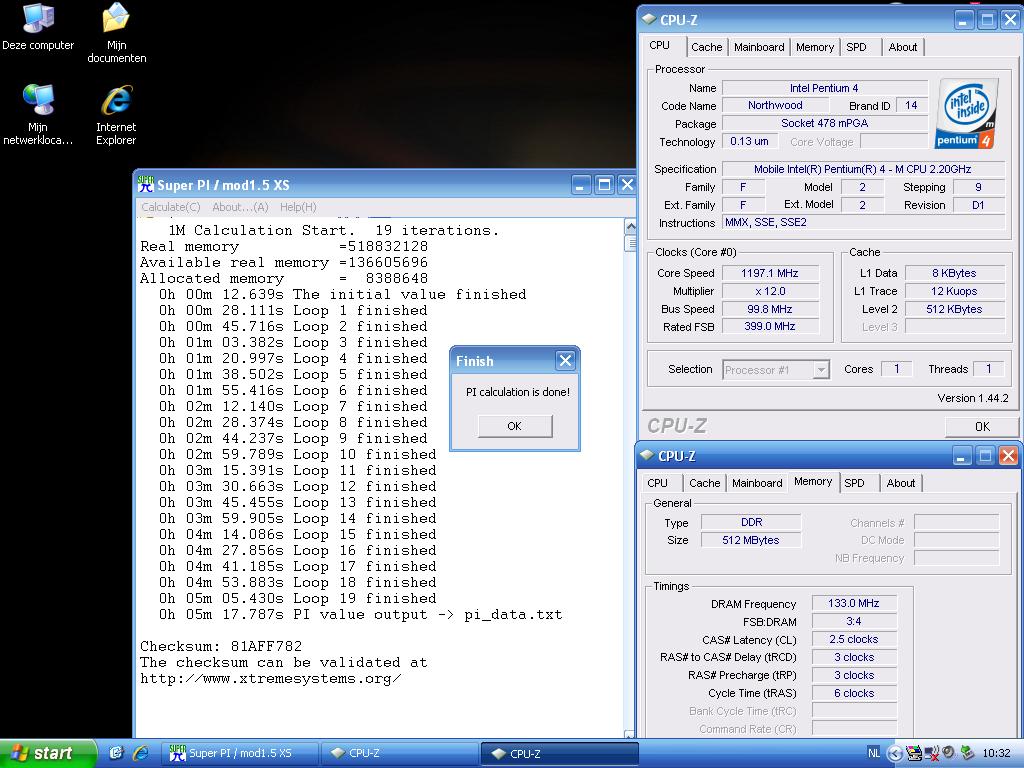
Task: Switch to Cache tab in upper CPU-Z
Action: [707, 47]
